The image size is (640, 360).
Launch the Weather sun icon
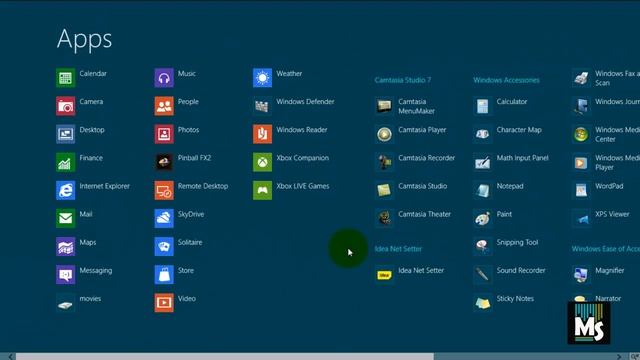click(262, 78)
